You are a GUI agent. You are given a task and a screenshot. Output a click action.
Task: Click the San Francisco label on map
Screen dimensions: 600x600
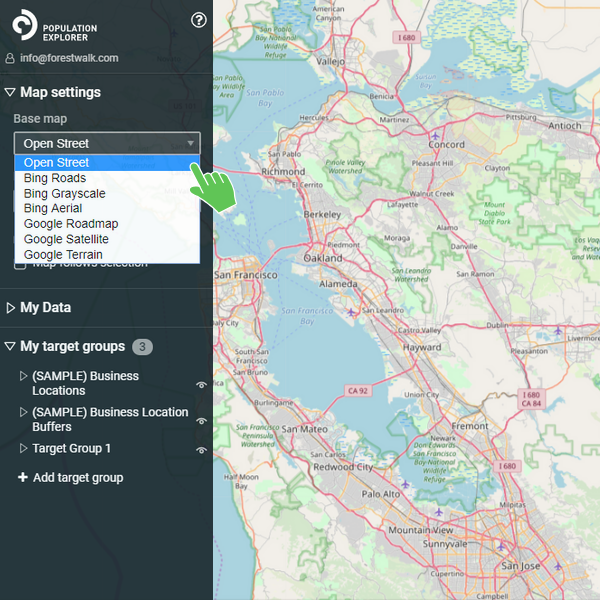click(x=246, y=275)
